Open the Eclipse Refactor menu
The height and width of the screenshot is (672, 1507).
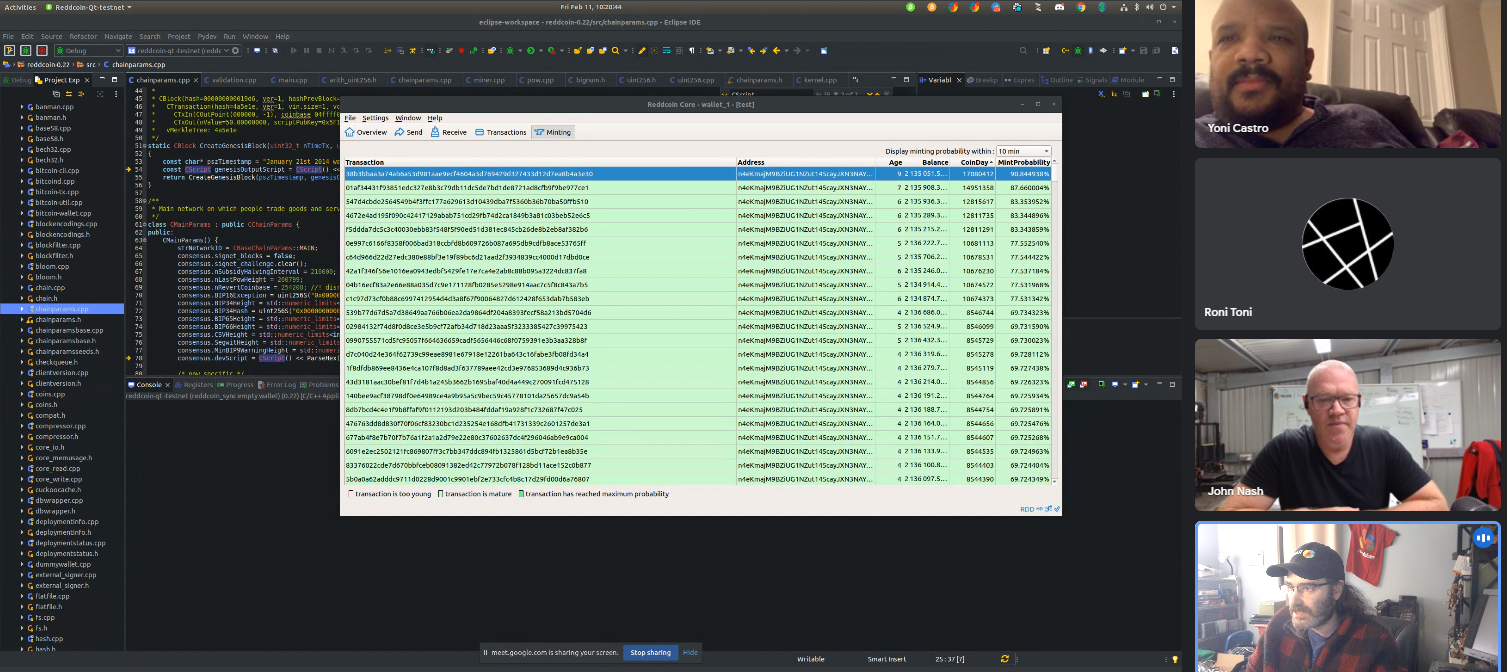83,36
